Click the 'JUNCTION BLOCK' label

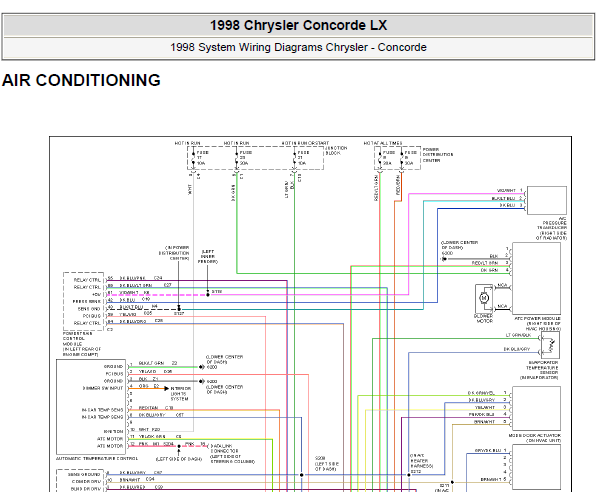pyautogui.click(x=337, y=151)
